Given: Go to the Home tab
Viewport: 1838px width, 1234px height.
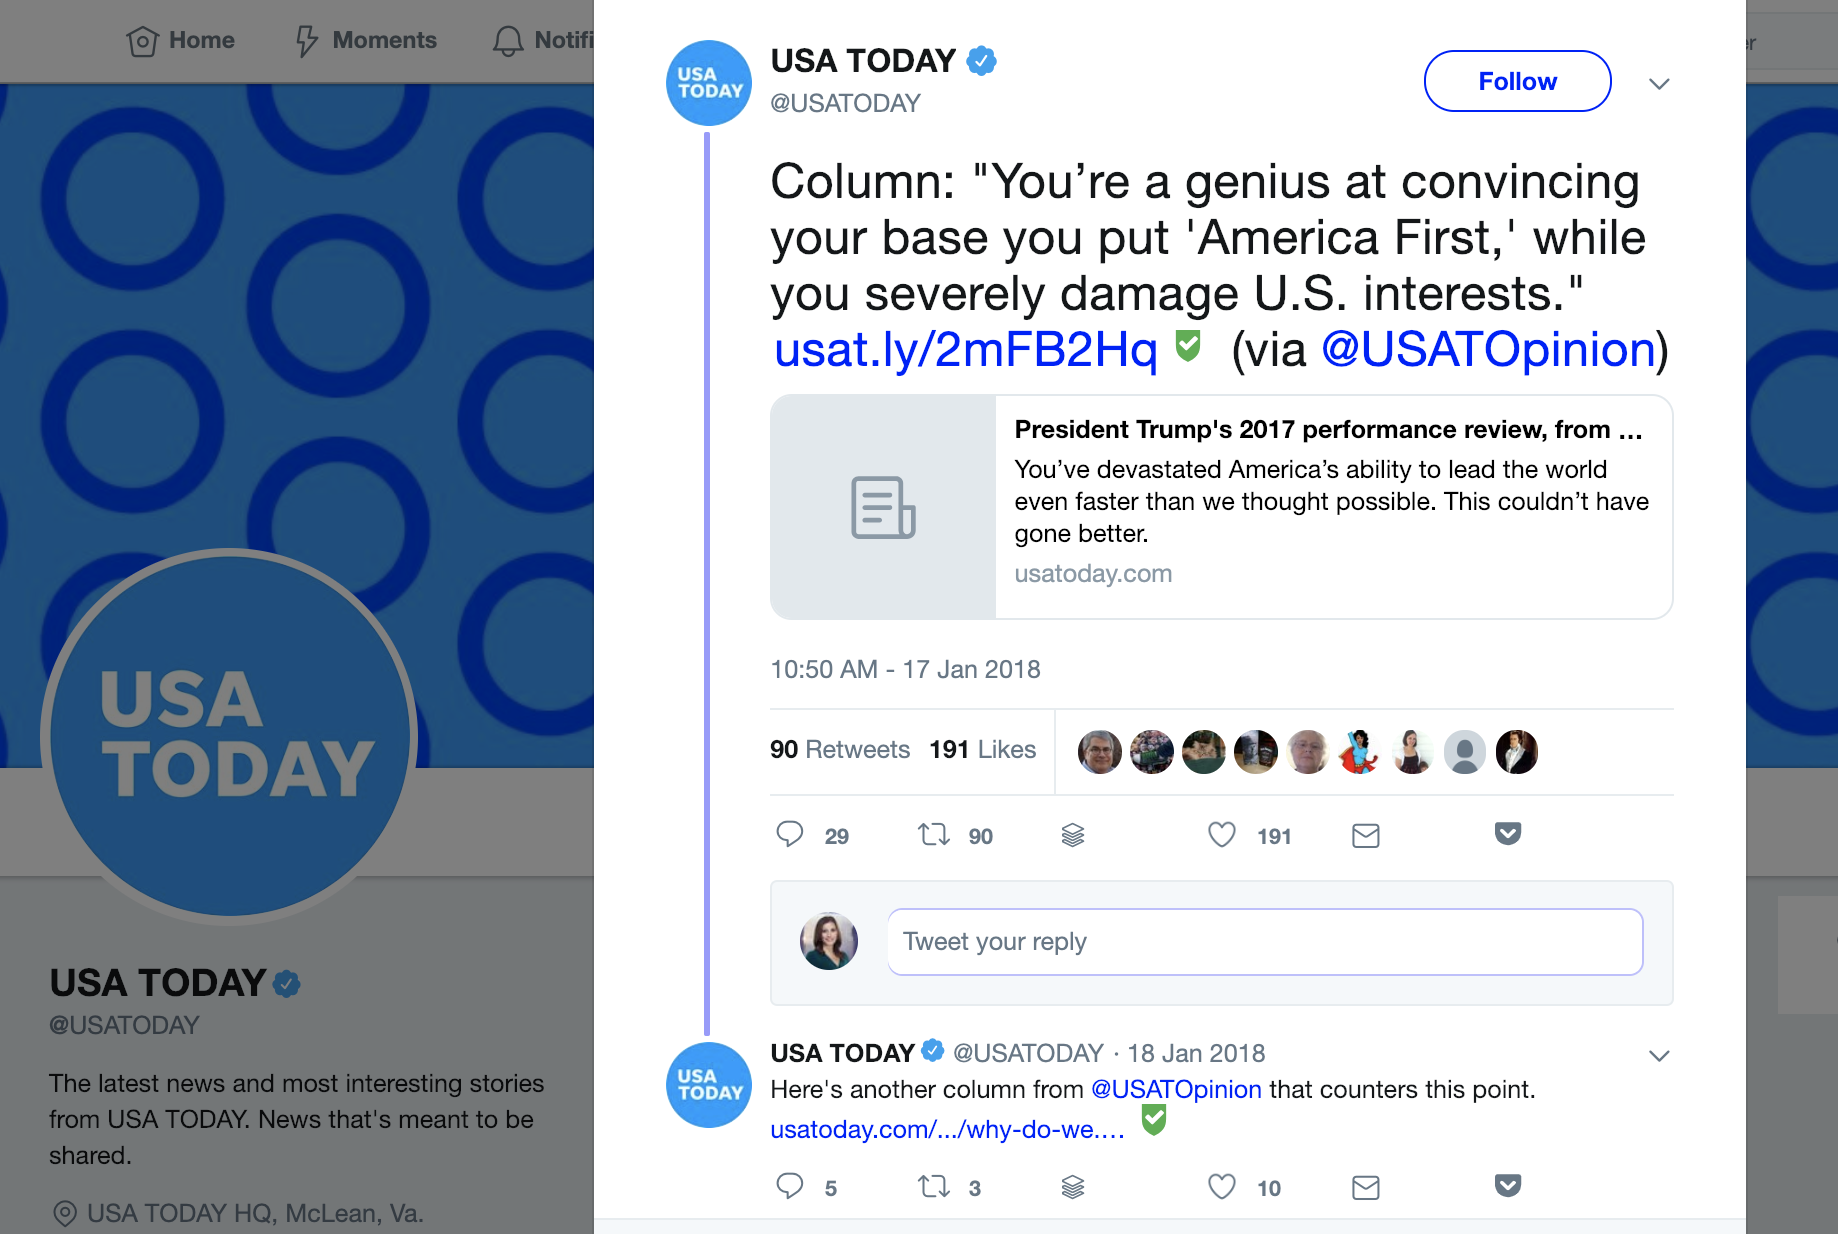Looking at the screenshot, I should 181,41.
